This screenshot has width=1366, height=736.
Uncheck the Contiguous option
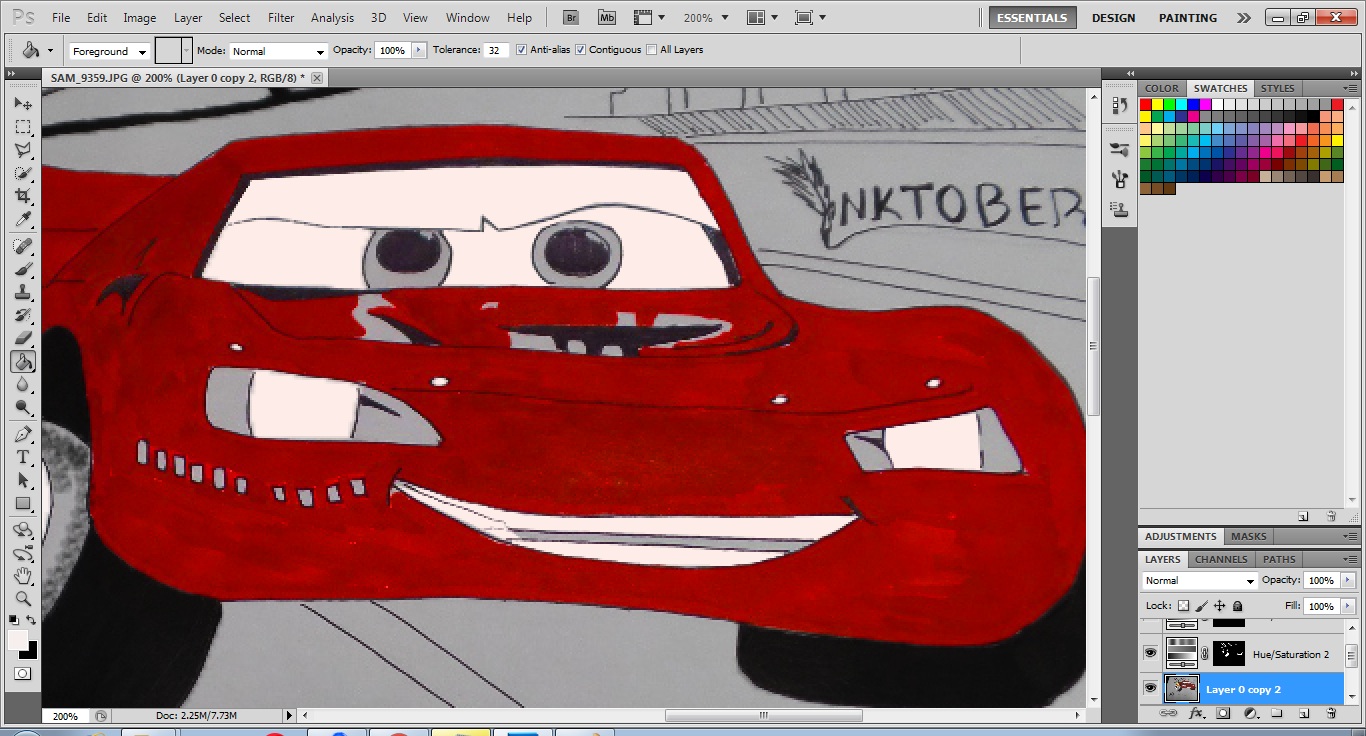click(580, 50)
